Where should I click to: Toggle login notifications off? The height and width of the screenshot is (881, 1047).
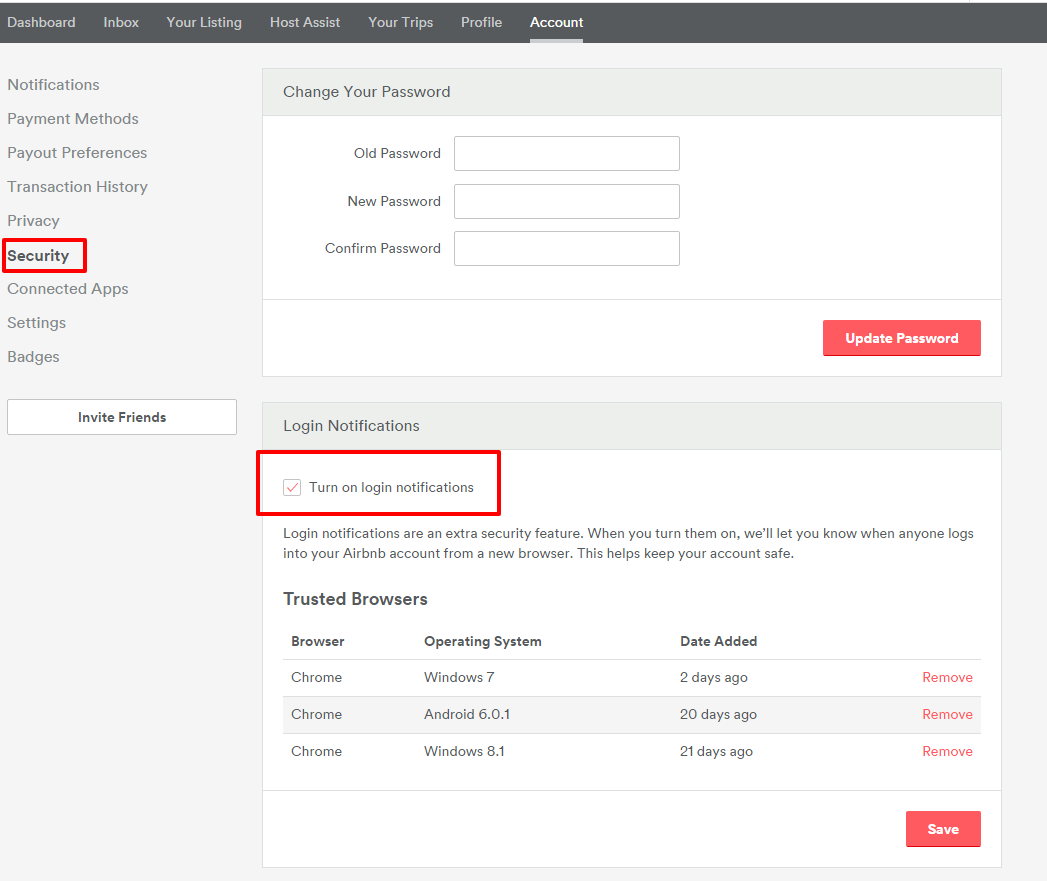click(x=292, y=487)
